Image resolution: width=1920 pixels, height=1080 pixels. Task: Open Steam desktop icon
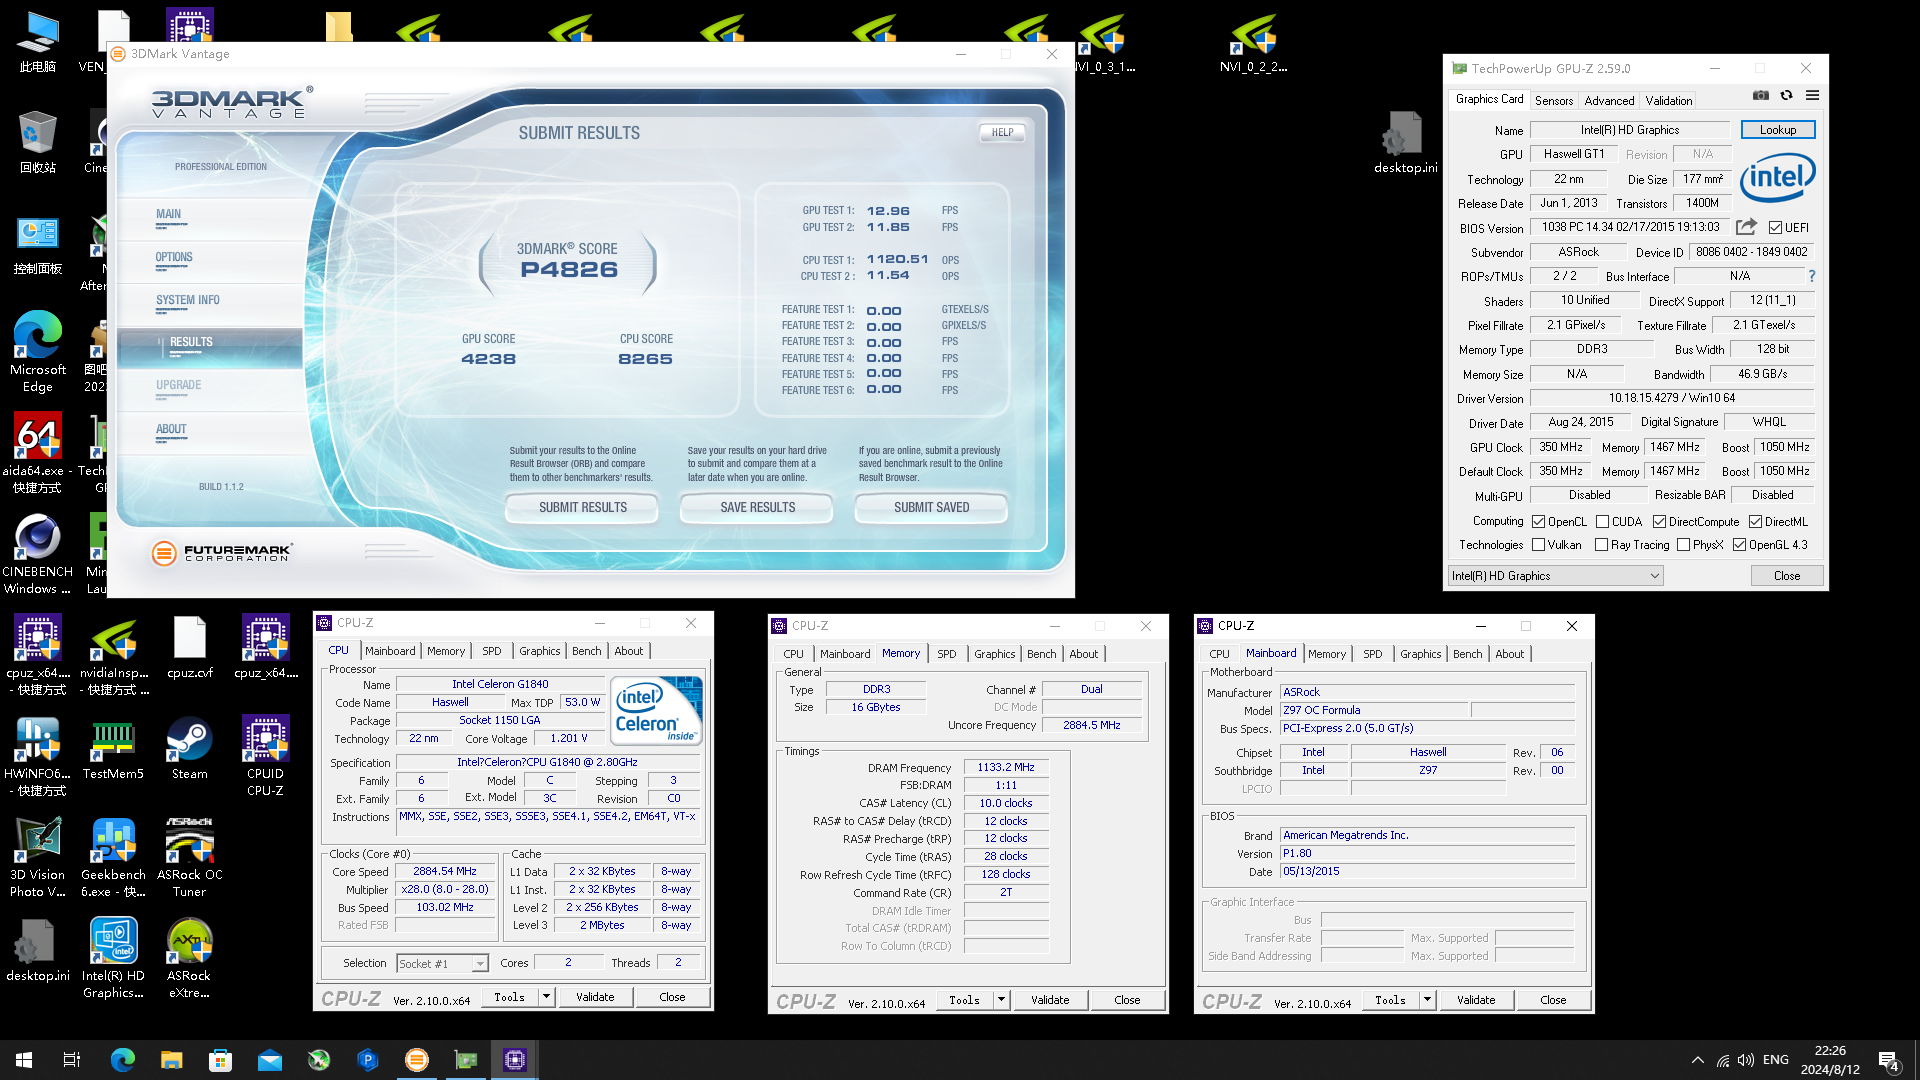[189, 748]
